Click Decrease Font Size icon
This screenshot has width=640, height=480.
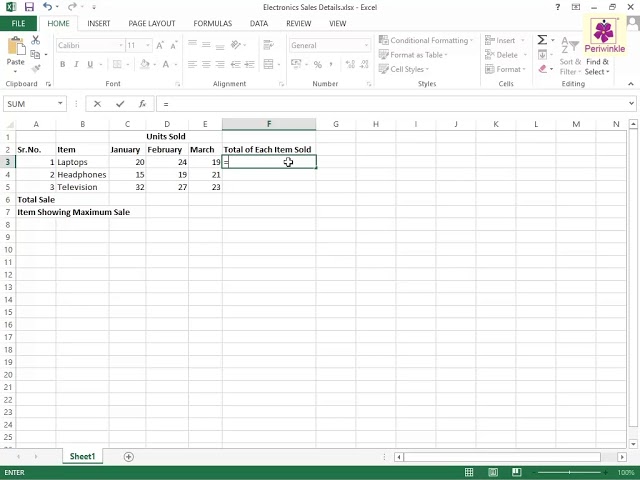[x=174, y=45]
